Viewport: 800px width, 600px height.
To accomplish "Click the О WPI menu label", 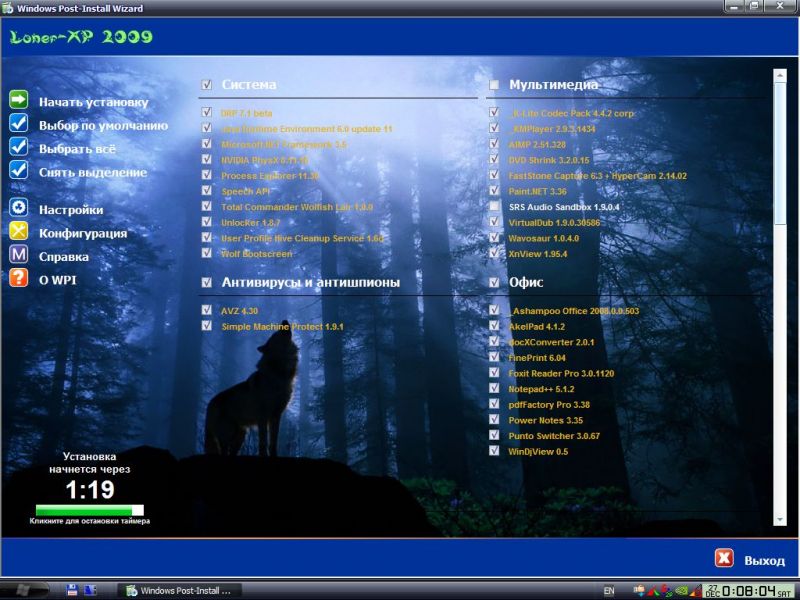I will [57, 280].
